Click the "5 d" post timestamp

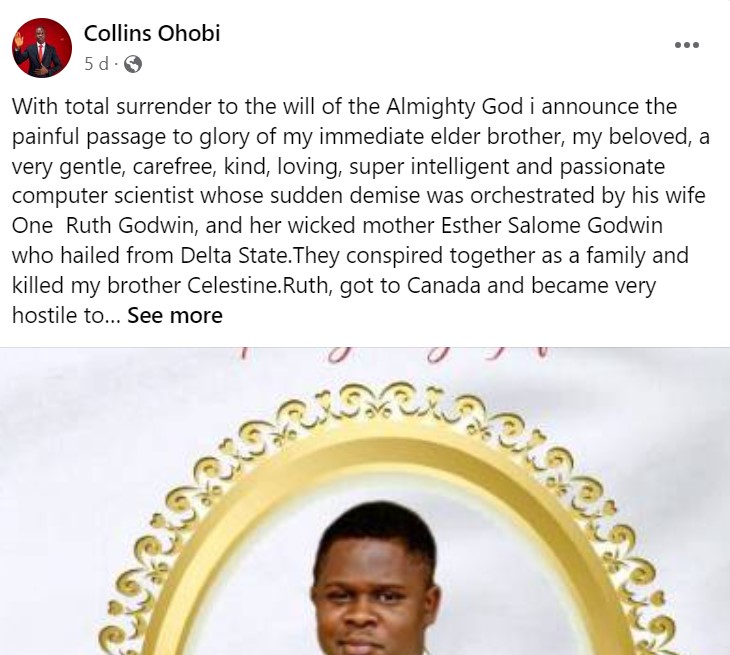[96, 64]
